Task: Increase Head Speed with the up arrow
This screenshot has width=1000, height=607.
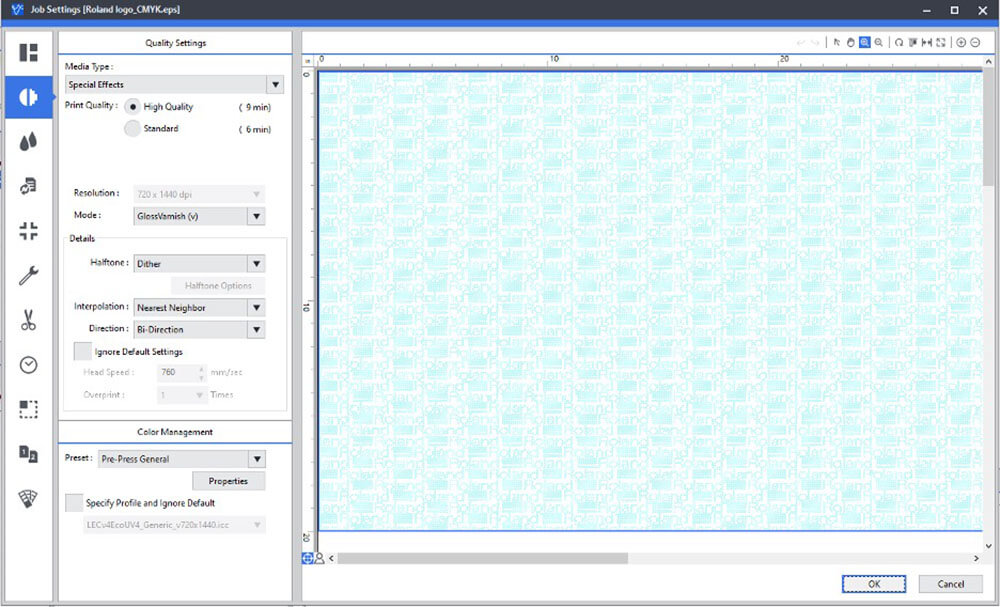Action: [x=202, y=369]
